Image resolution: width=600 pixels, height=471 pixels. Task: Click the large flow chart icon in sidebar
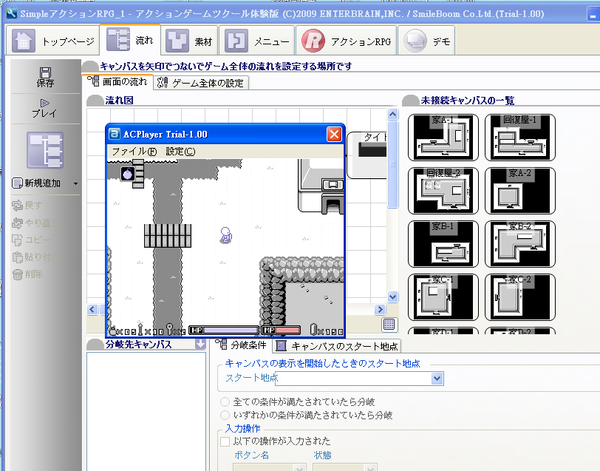click(x=45, y=150)
